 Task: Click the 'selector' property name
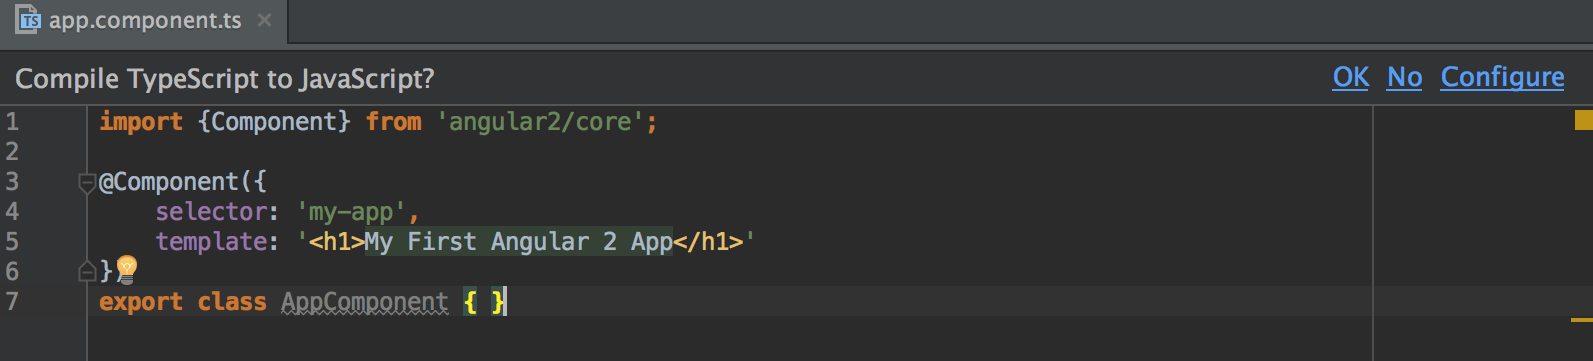[x=211, y=212]
